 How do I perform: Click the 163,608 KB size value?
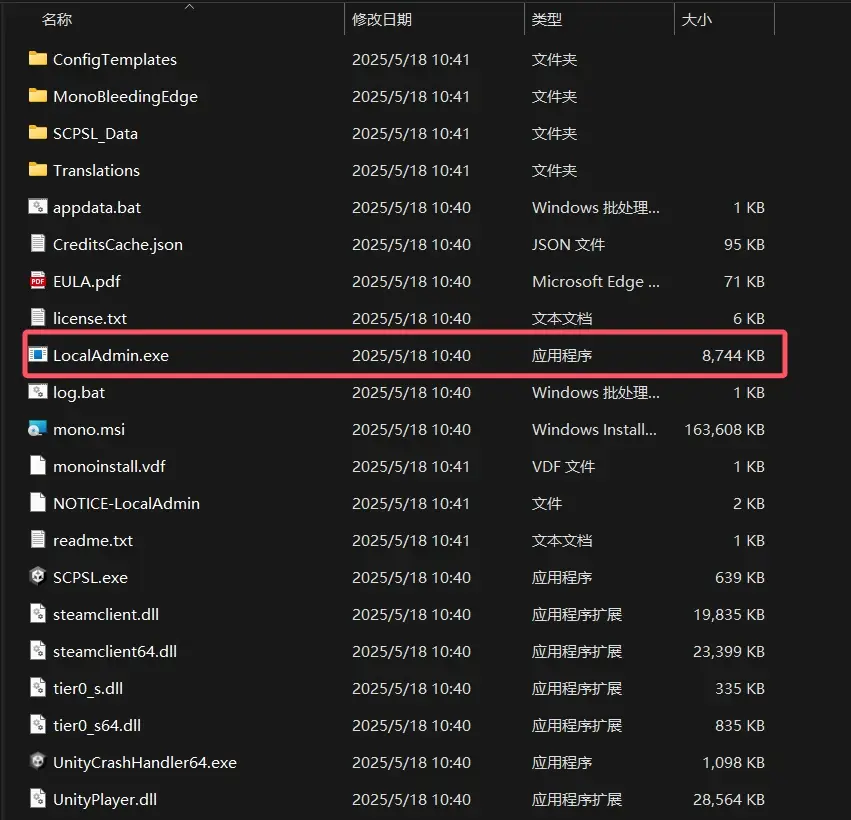pos(725,430)
